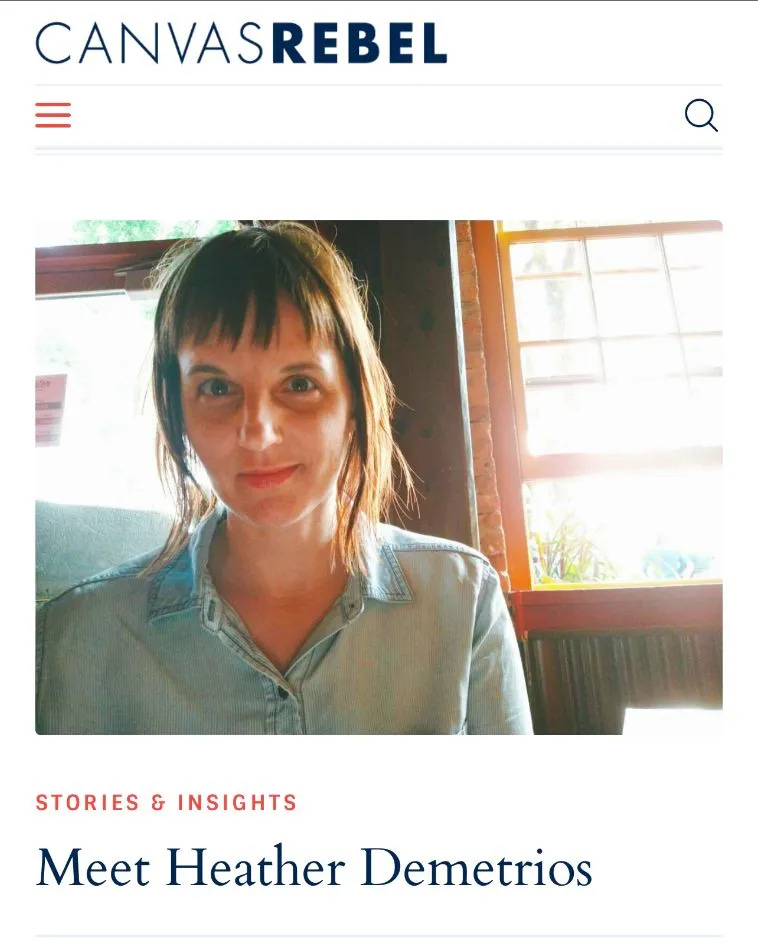Click the thin CANVAS part of logo
The height and width of the screenshot is (949, 758).
tap(151, 43)
